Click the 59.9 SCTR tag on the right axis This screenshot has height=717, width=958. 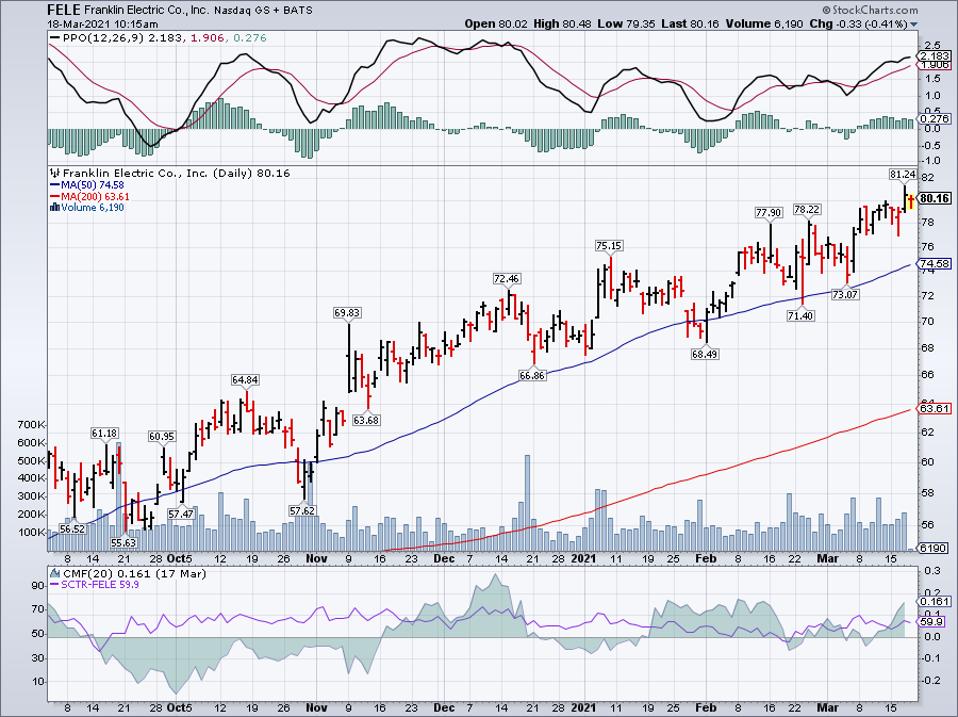coord(933,622)
